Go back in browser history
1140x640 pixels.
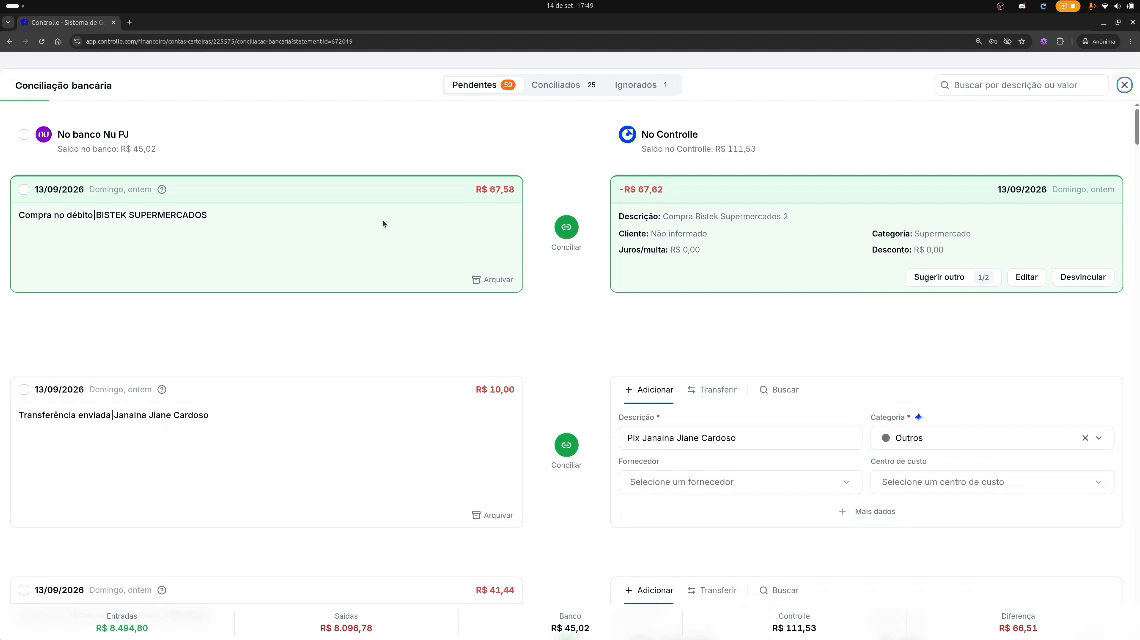tap(9, 41)
